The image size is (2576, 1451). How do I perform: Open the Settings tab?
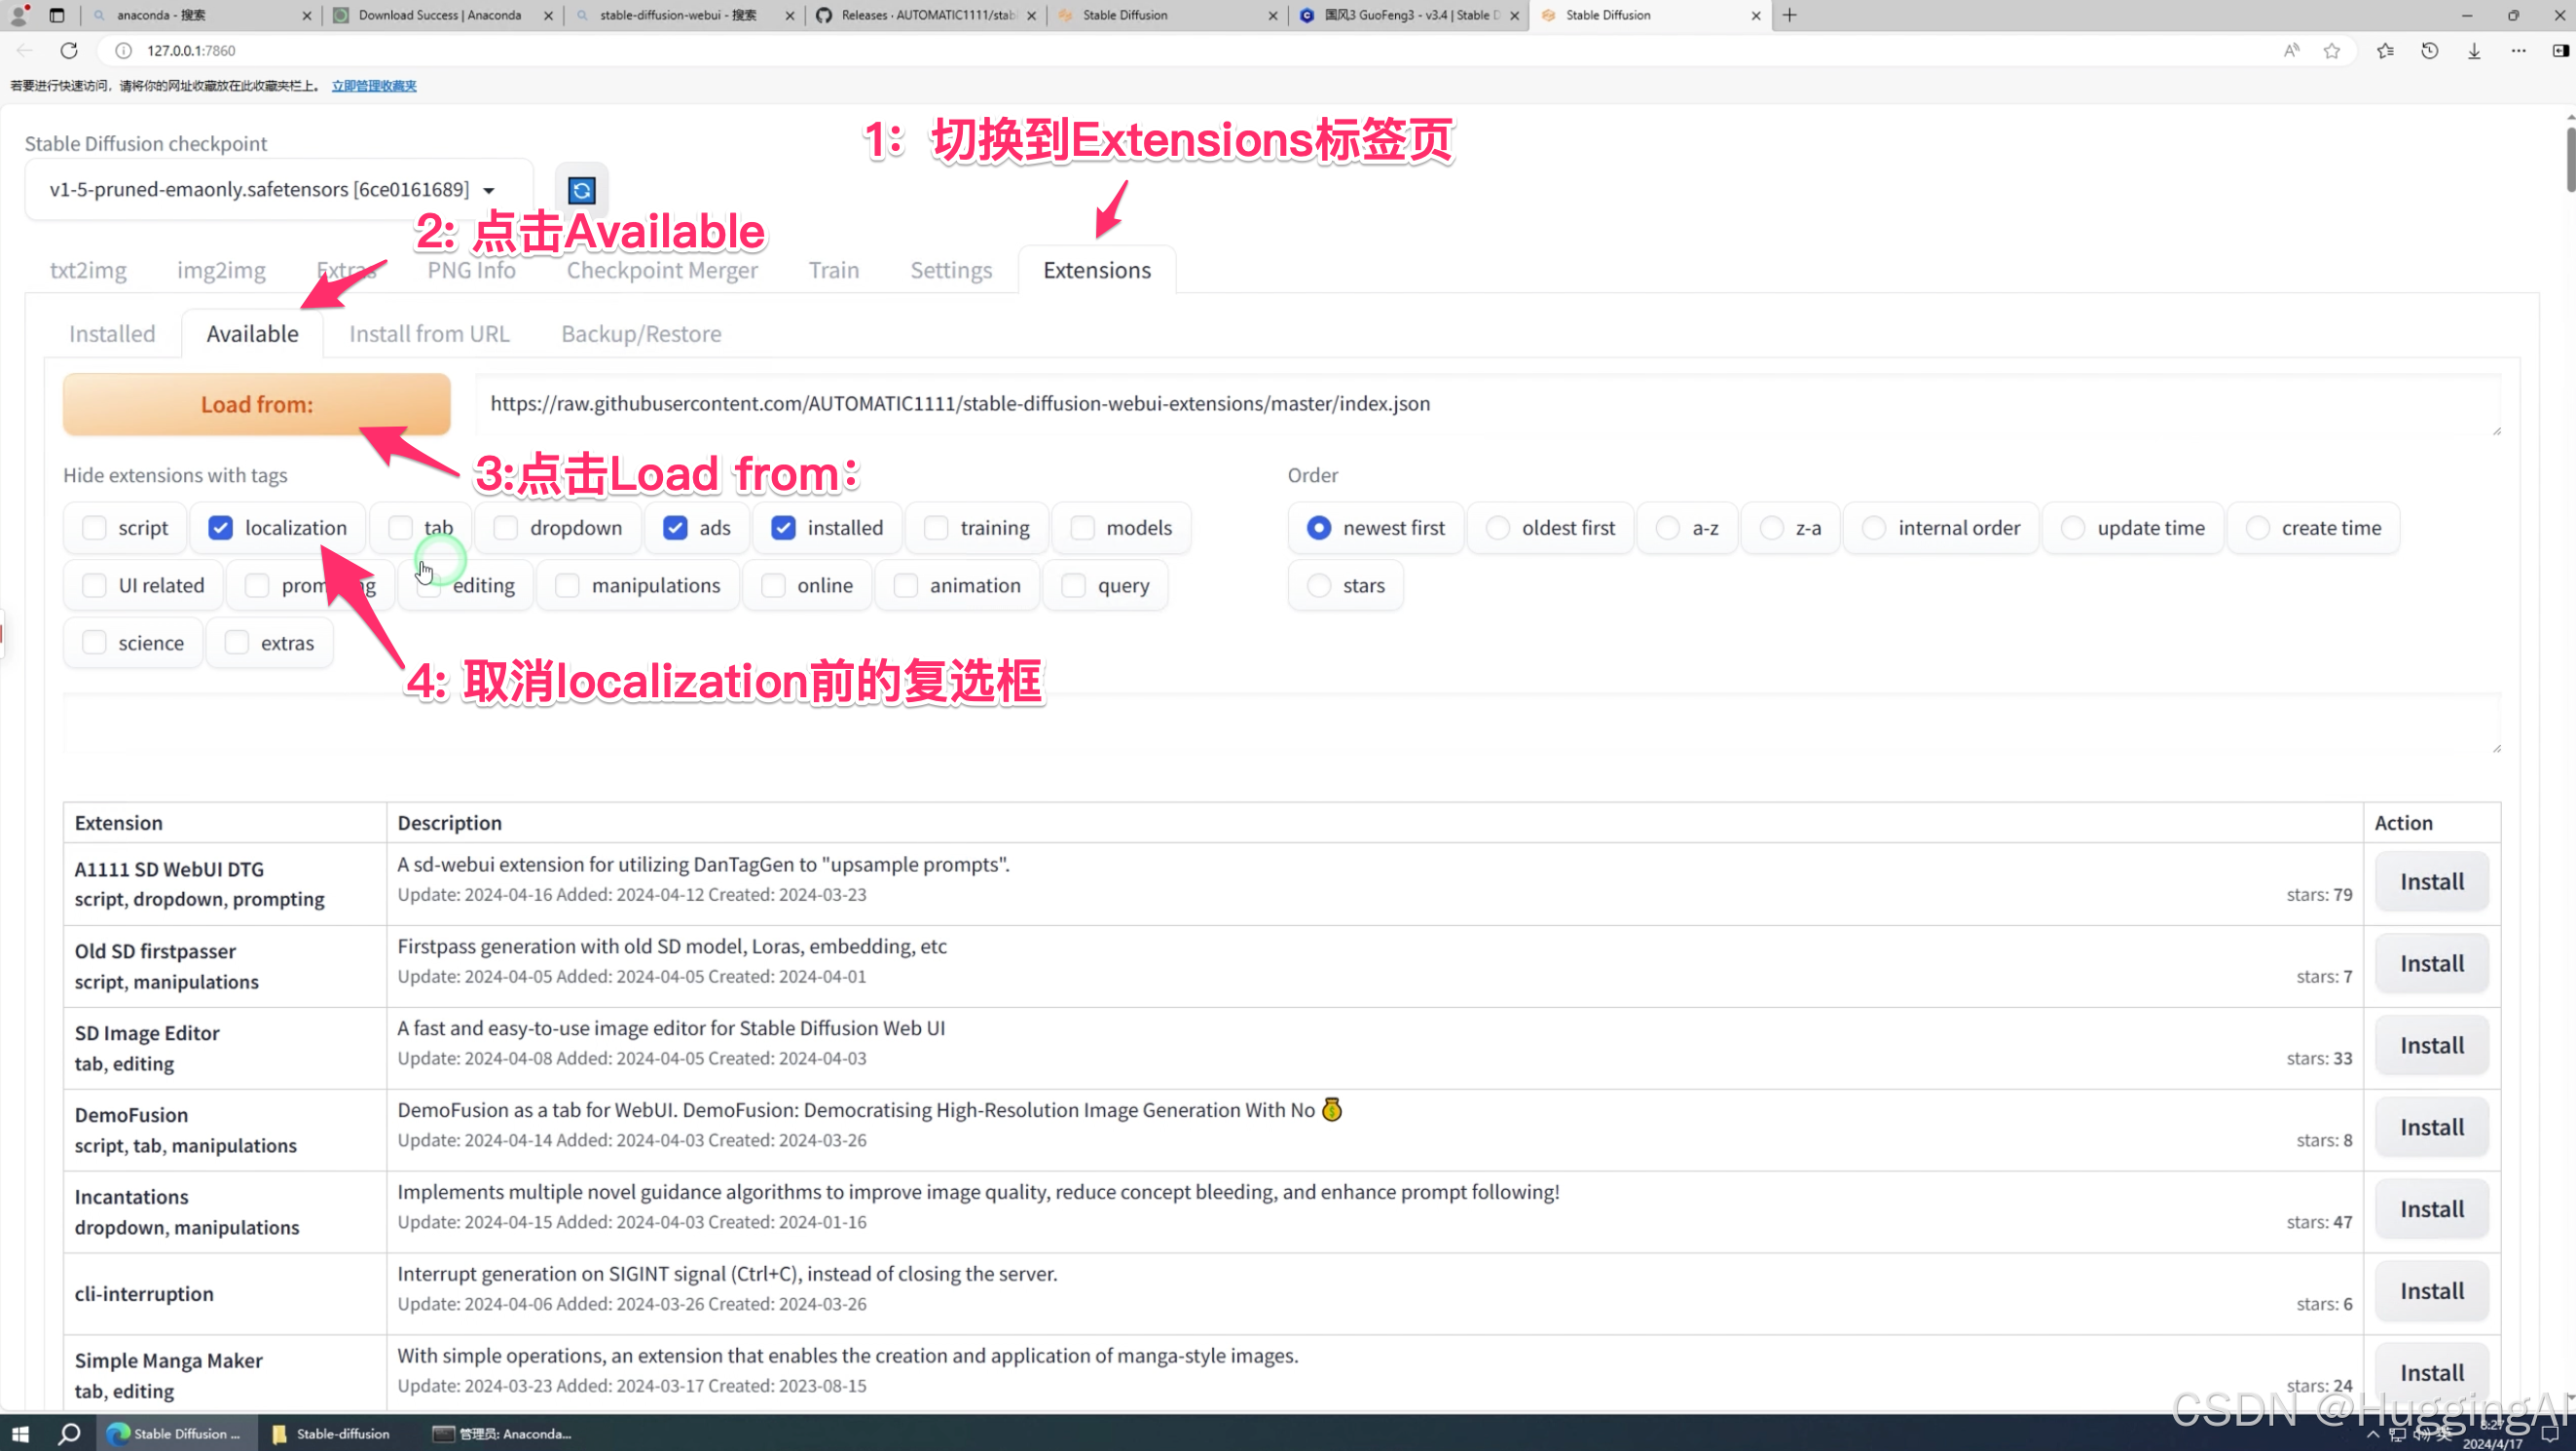950,270
